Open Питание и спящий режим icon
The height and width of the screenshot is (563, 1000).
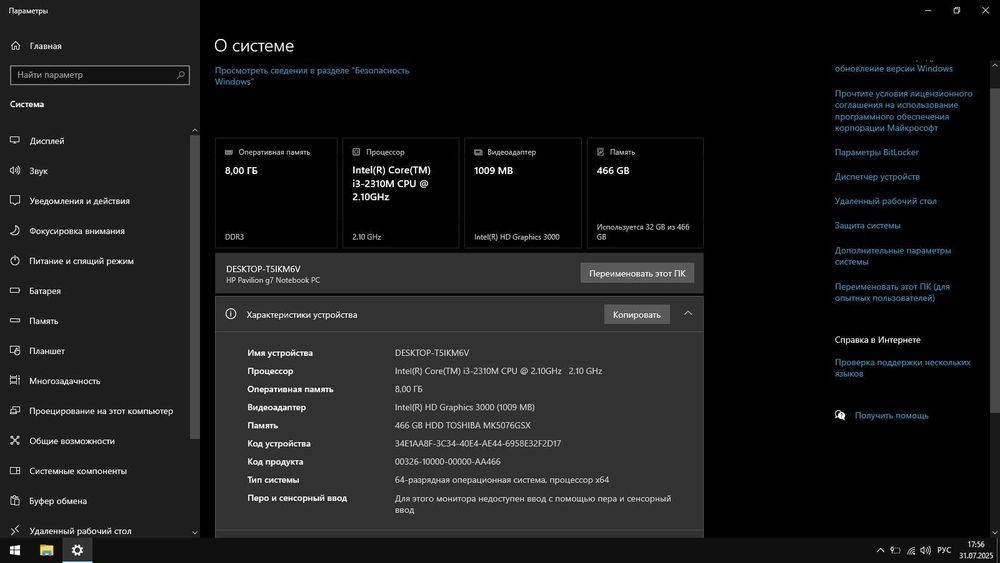15,260
